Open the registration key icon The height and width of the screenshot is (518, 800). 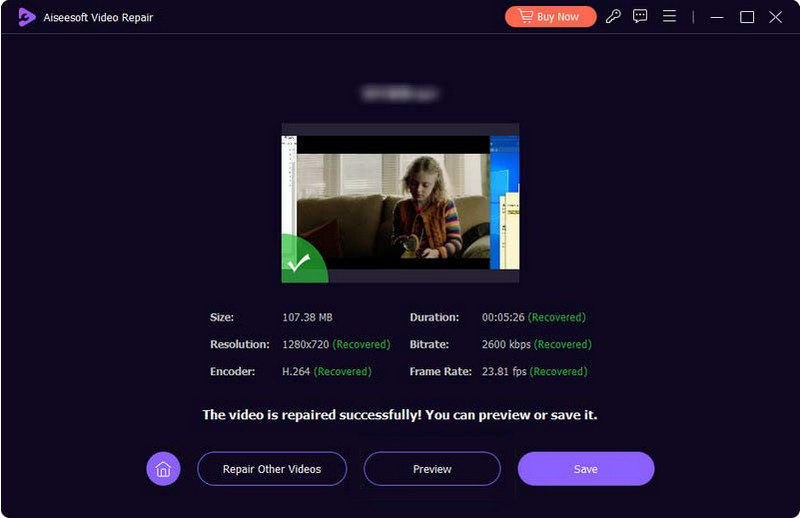613,17
